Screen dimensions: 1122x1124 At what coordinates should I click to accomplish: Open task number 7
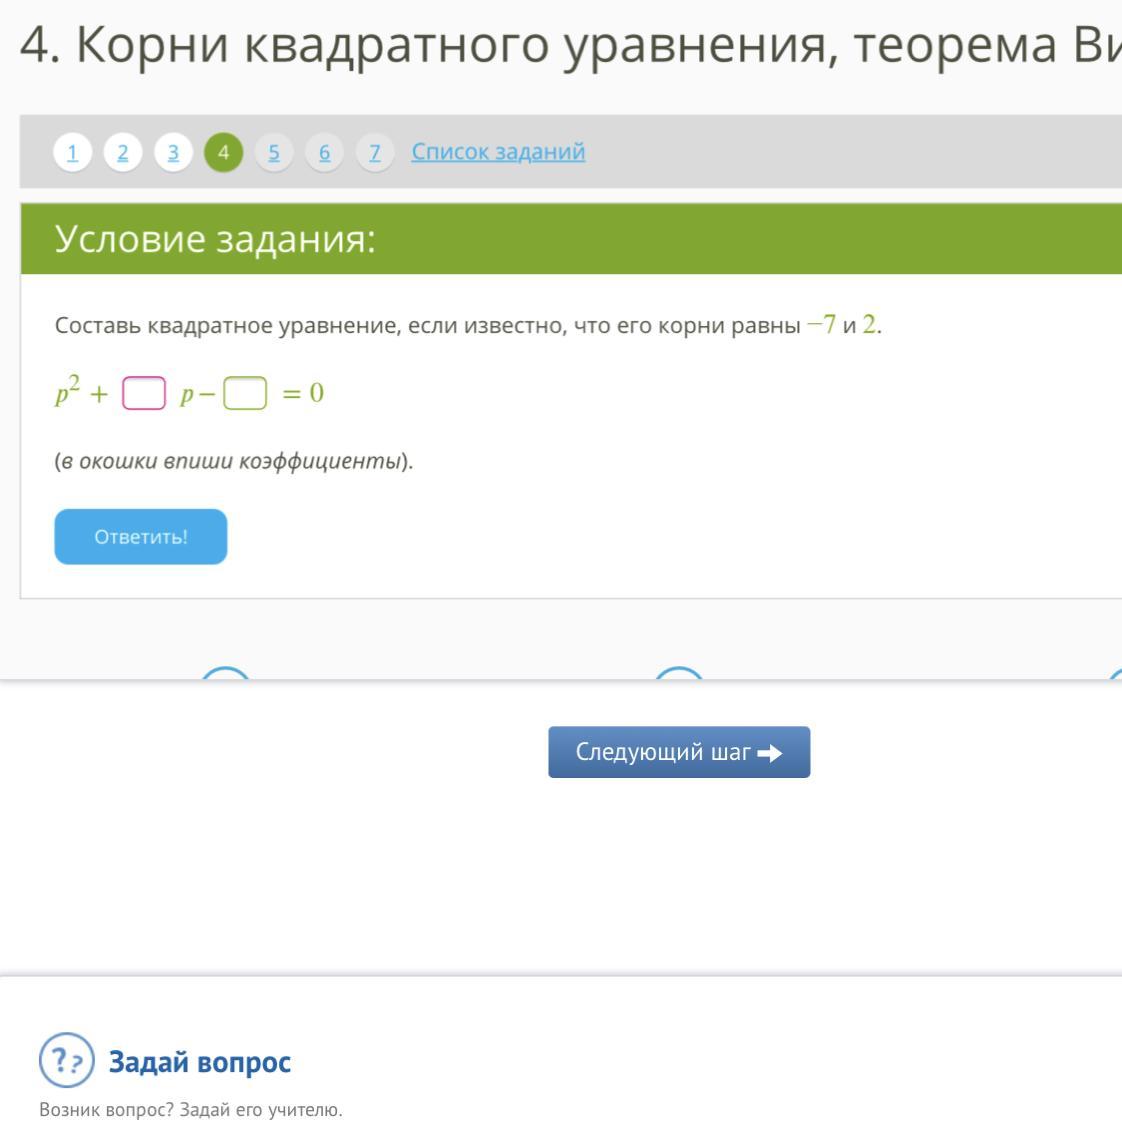click(x=375, y=153)
